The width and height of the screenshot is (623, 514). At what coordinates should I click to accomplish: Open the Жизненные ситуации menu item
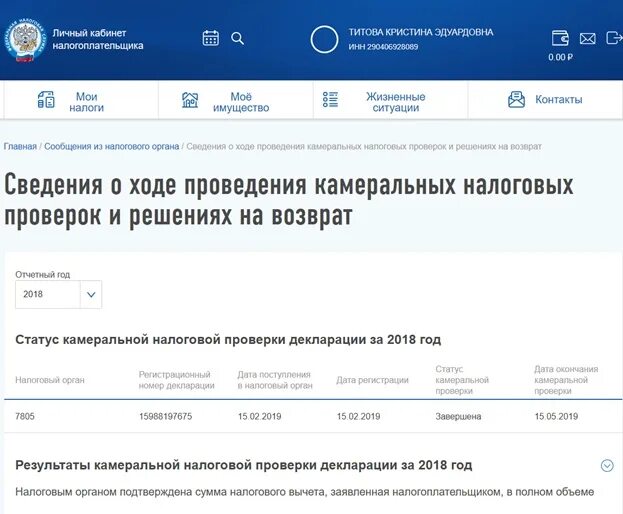click(x=391, y=100)
